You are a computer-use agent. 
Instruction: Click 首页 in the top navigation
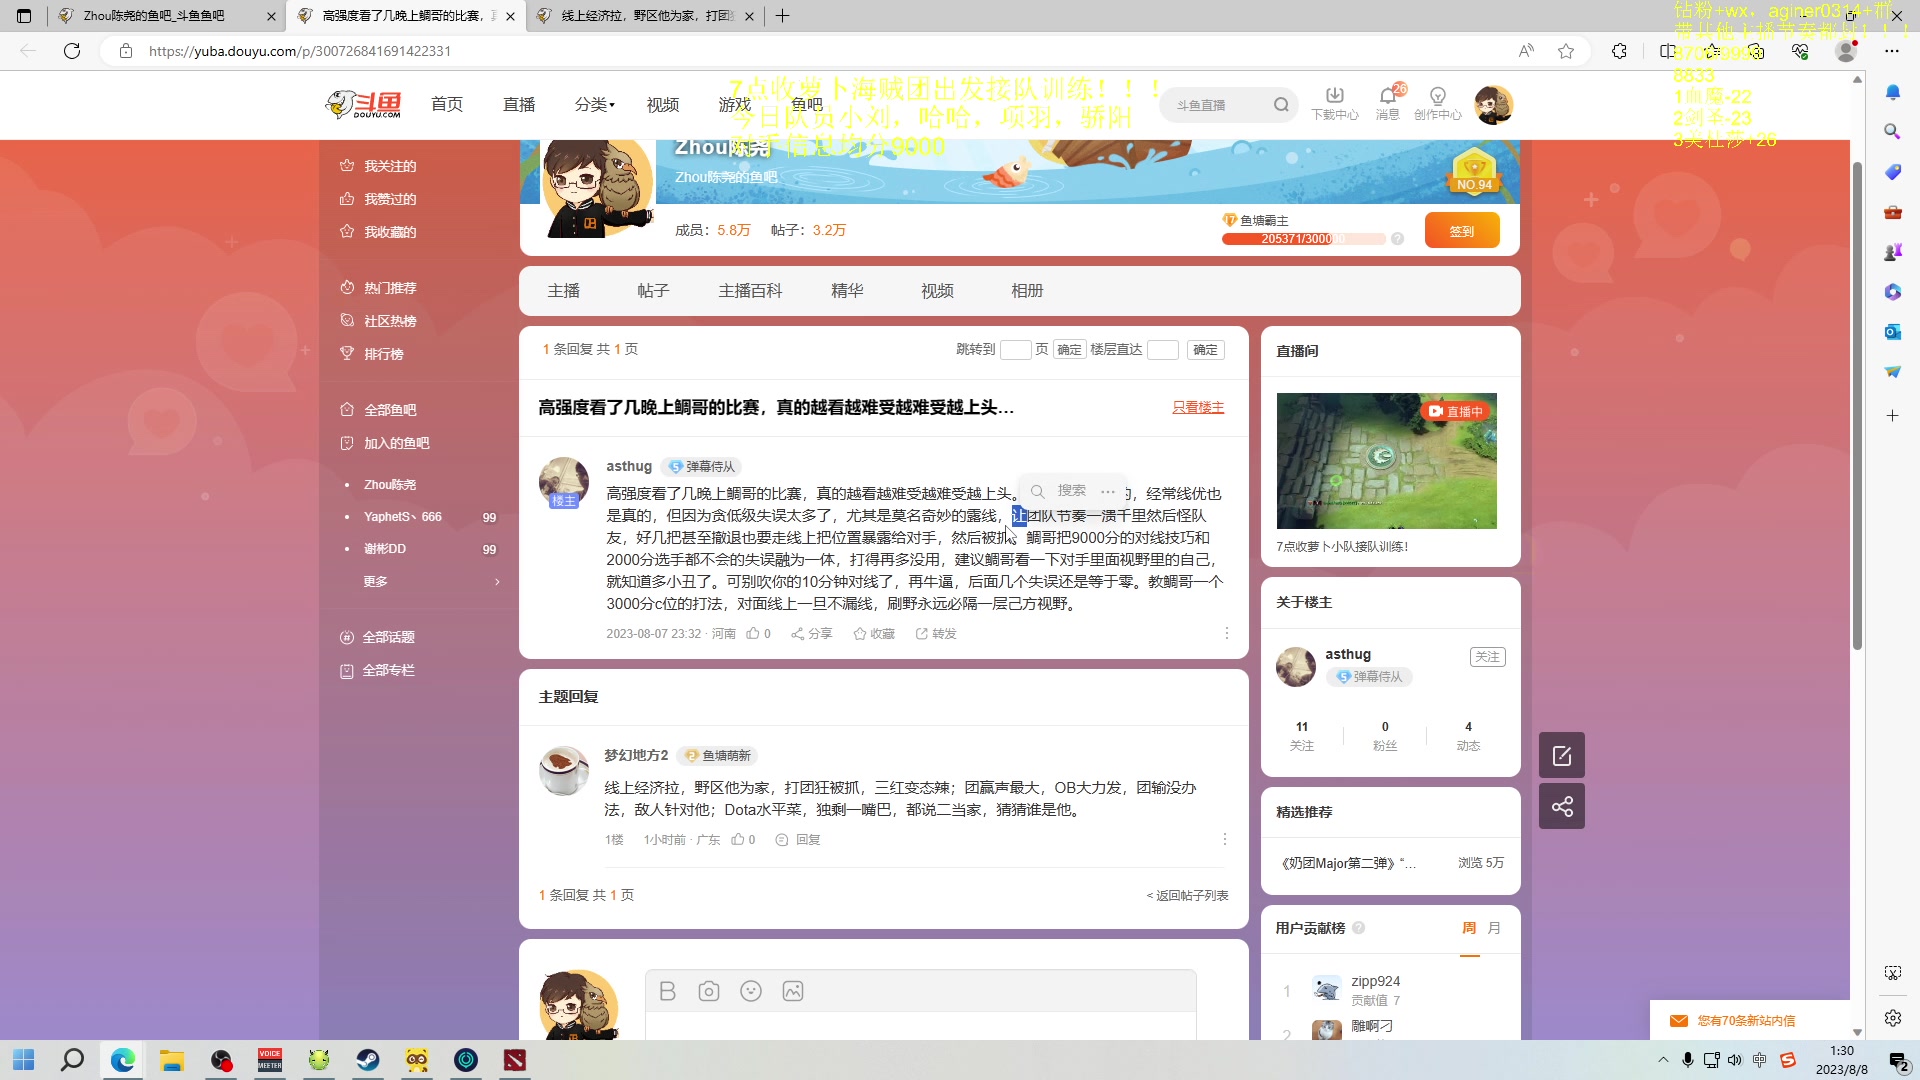447,105
